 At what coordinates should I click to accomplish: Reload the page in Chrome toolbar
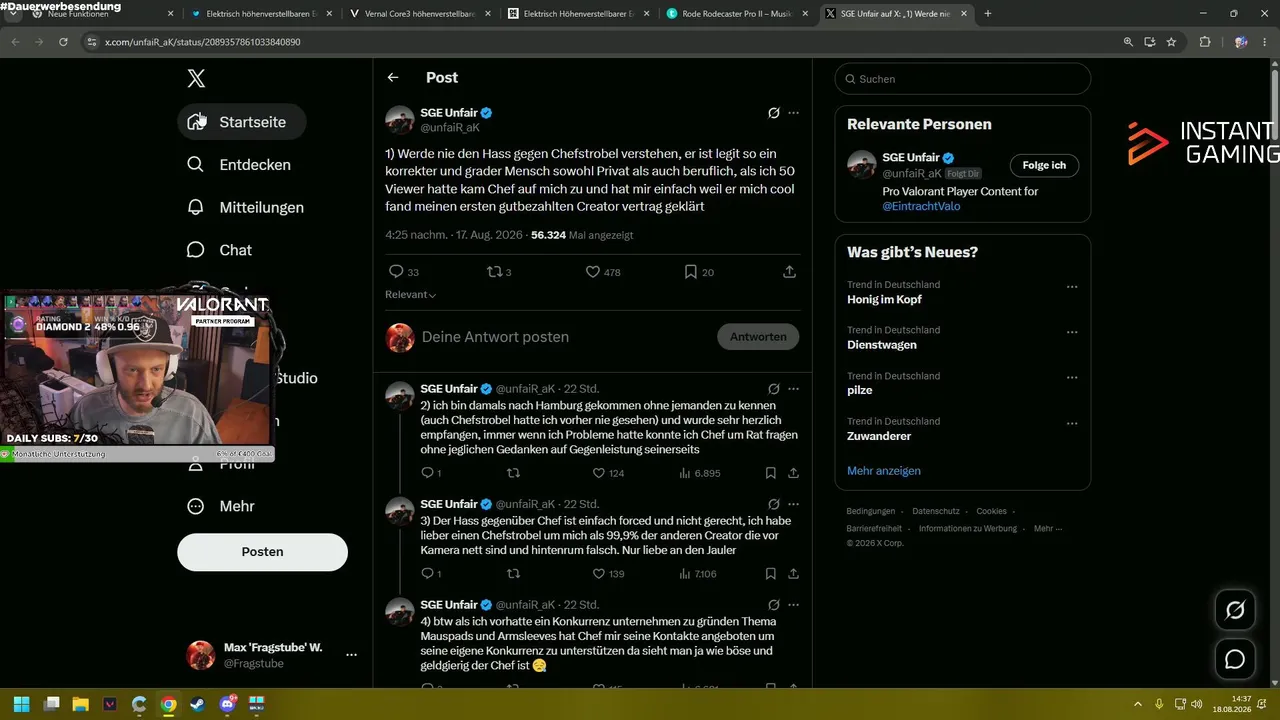coord(63,42)
